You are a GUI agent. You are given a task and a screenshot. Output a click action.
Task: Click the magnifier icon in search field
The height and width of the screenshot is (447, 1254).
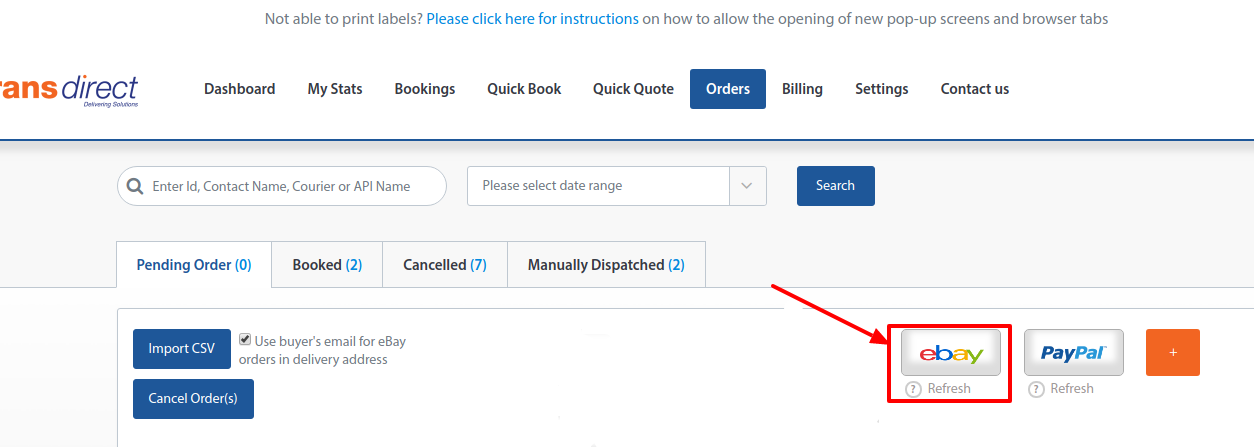tap(134, 186)
